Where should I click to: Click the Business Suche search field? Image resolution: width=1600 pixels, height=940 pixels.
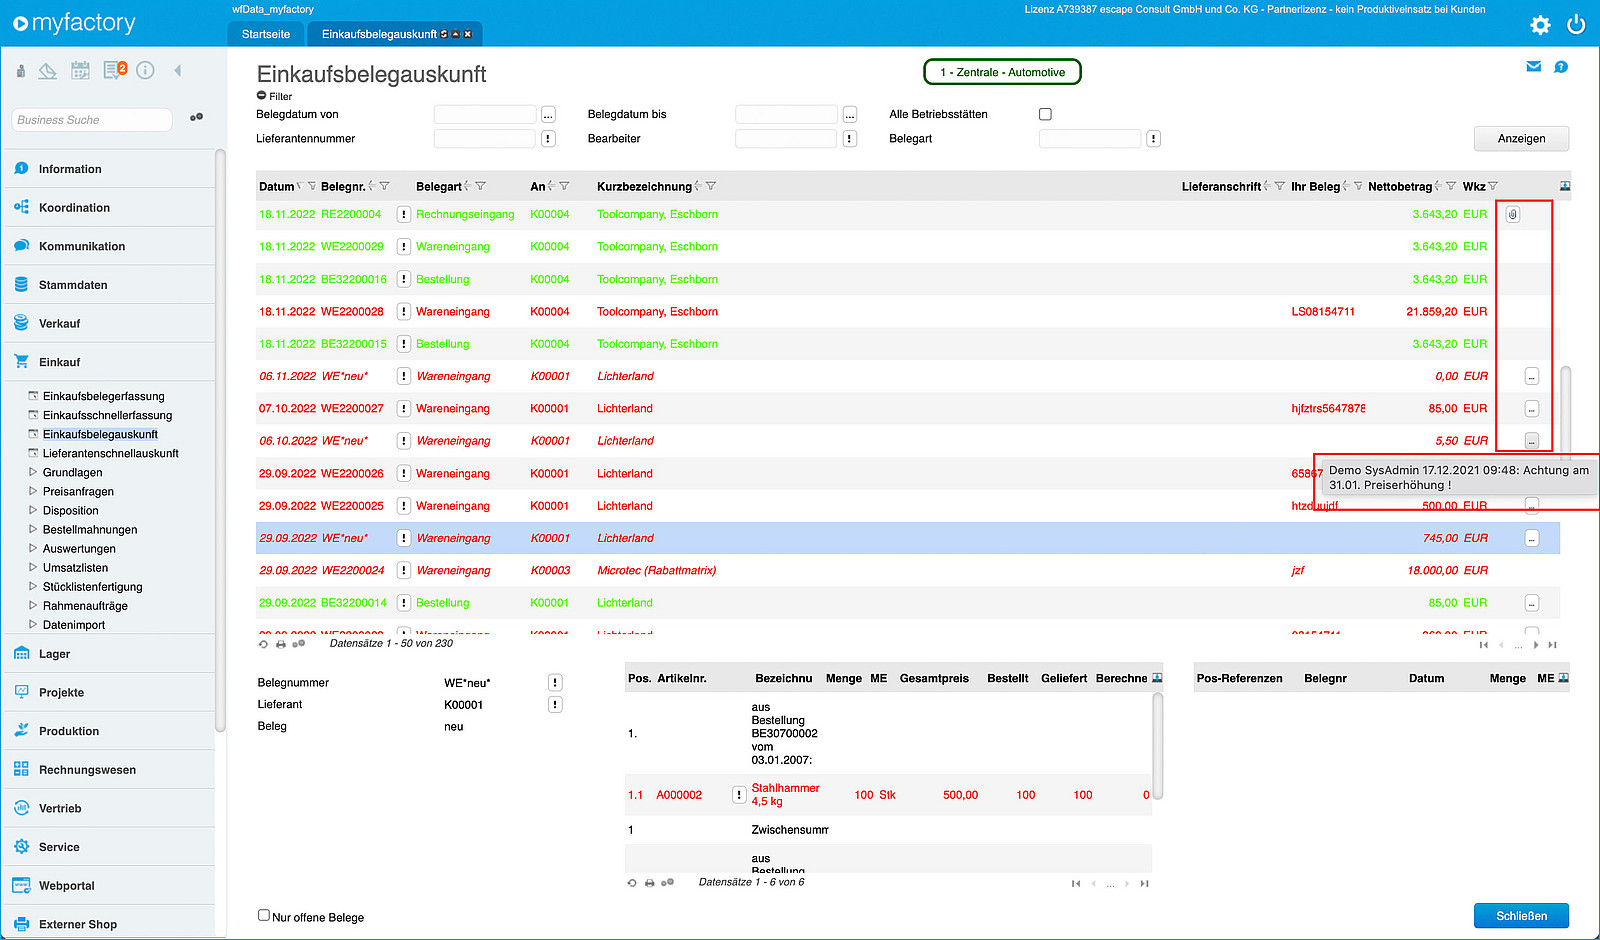92,120
